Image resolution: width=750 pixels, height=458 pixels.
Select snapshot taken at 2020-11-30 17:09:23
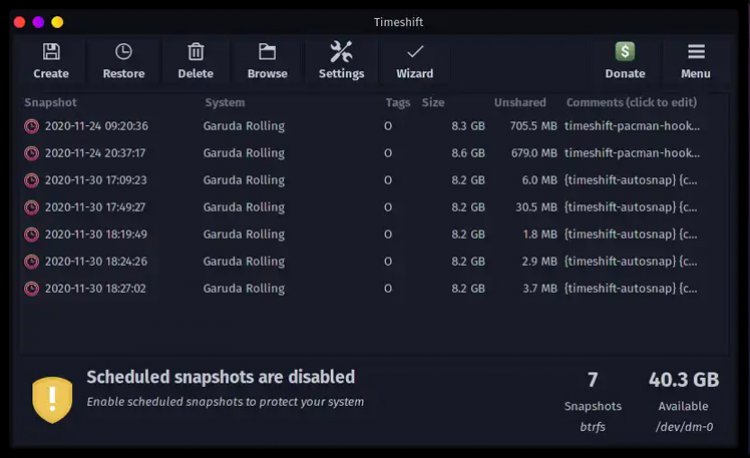click(96, 180)
